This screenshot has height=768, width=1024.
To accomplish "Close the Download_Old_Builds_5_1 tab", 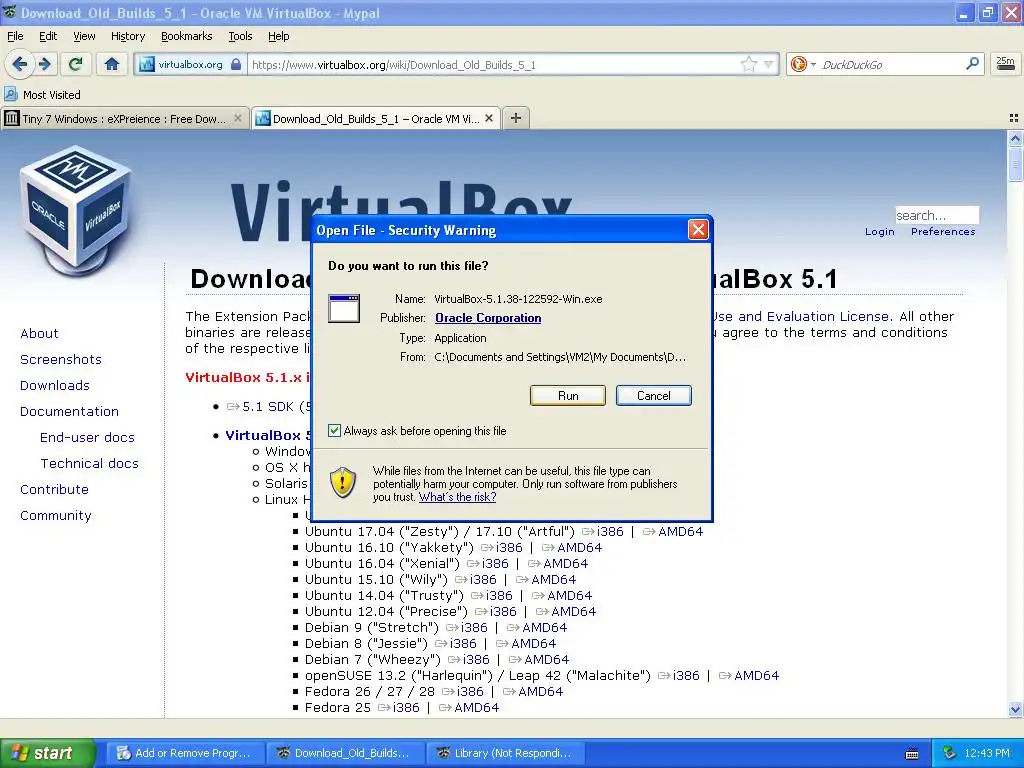I will (489, 118).
